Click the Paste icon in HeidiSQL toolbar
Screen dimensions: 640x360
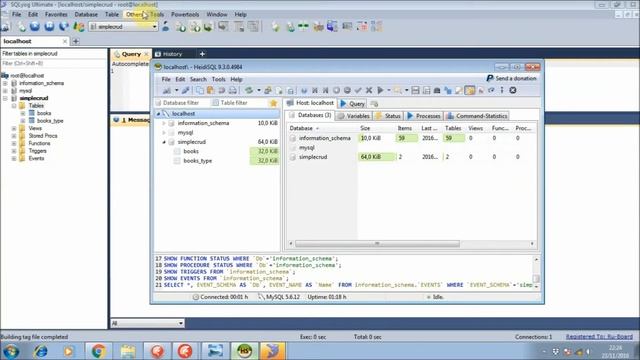tap(211, 91)
